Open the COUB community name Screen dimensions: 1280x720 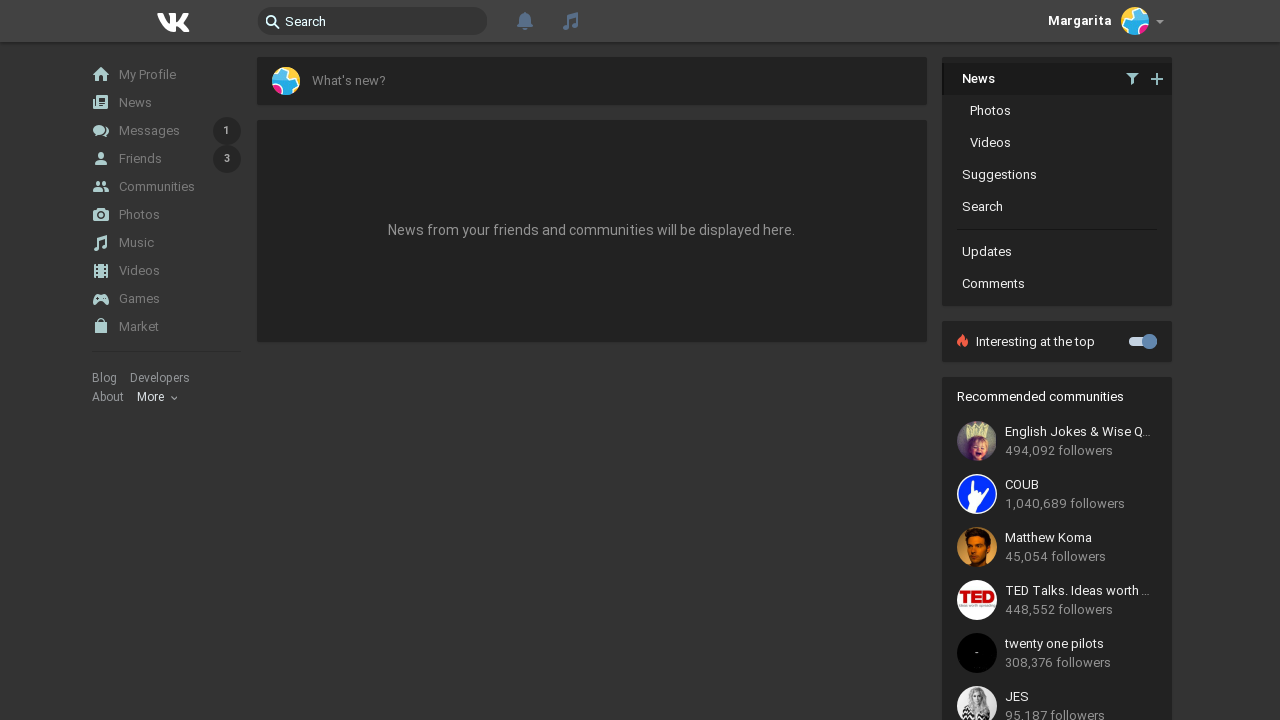click(1022, 485)
